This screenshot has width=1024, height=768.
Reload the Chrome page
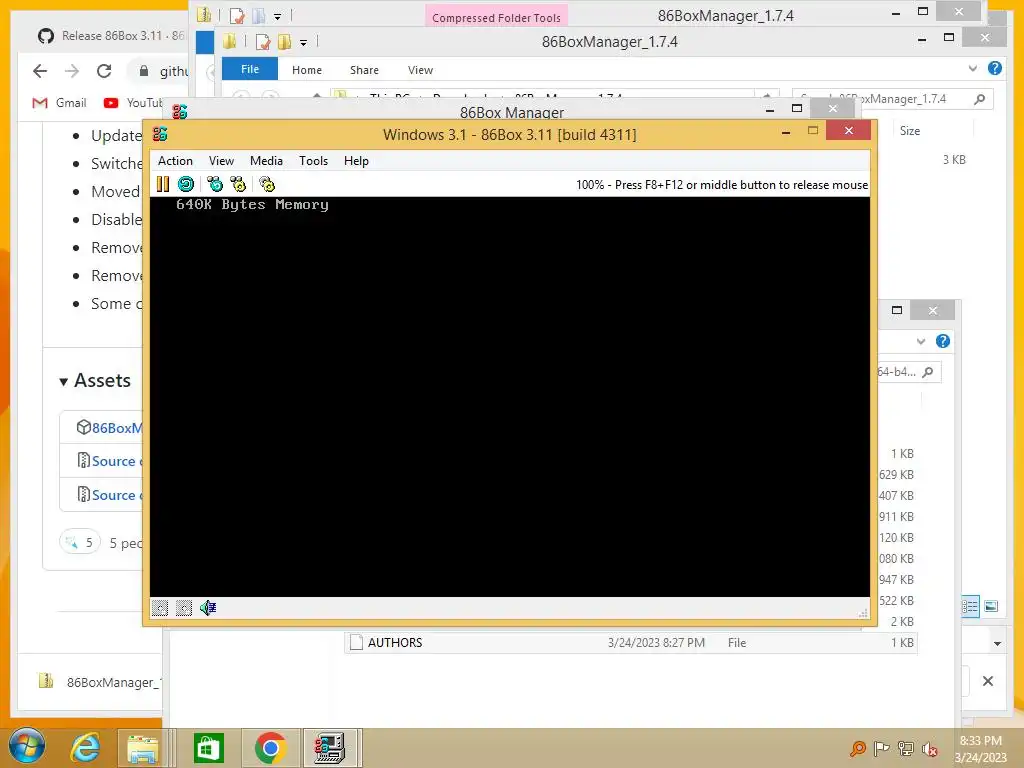pyautogui.click(x=104, y=71)
